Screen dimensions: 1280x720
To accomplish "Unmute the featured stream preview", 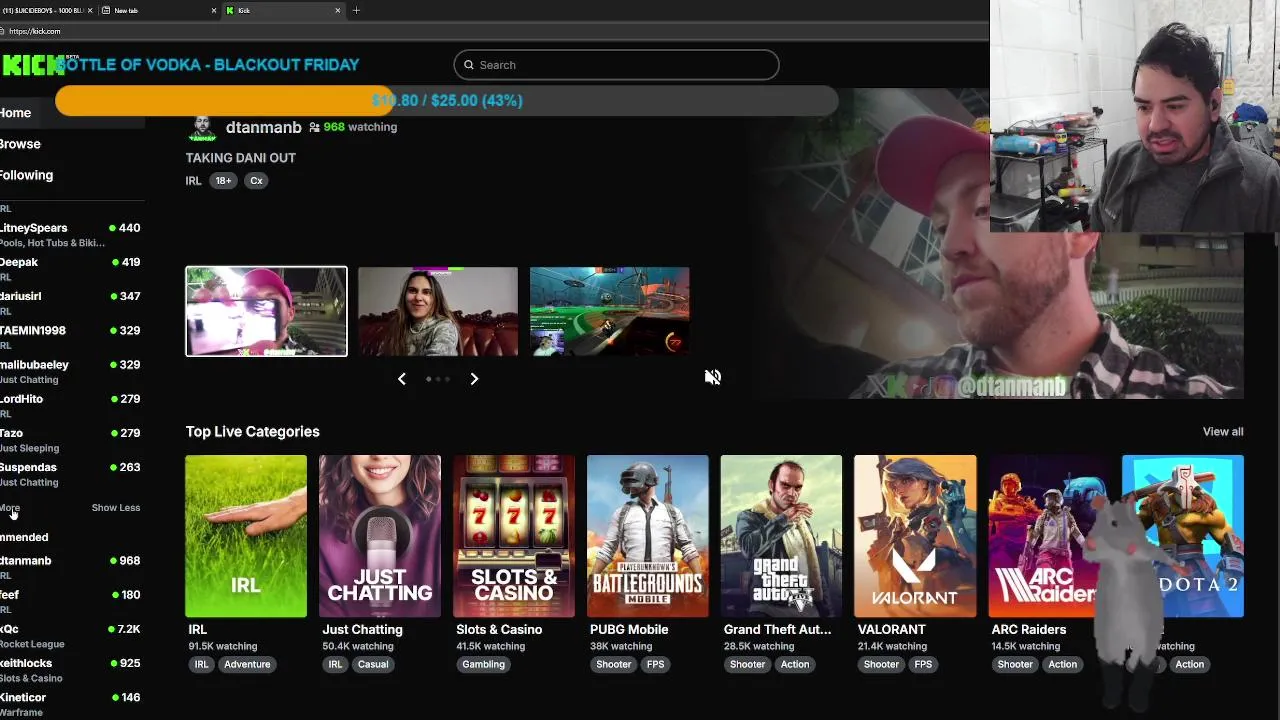I will click(x=712, y=377).
